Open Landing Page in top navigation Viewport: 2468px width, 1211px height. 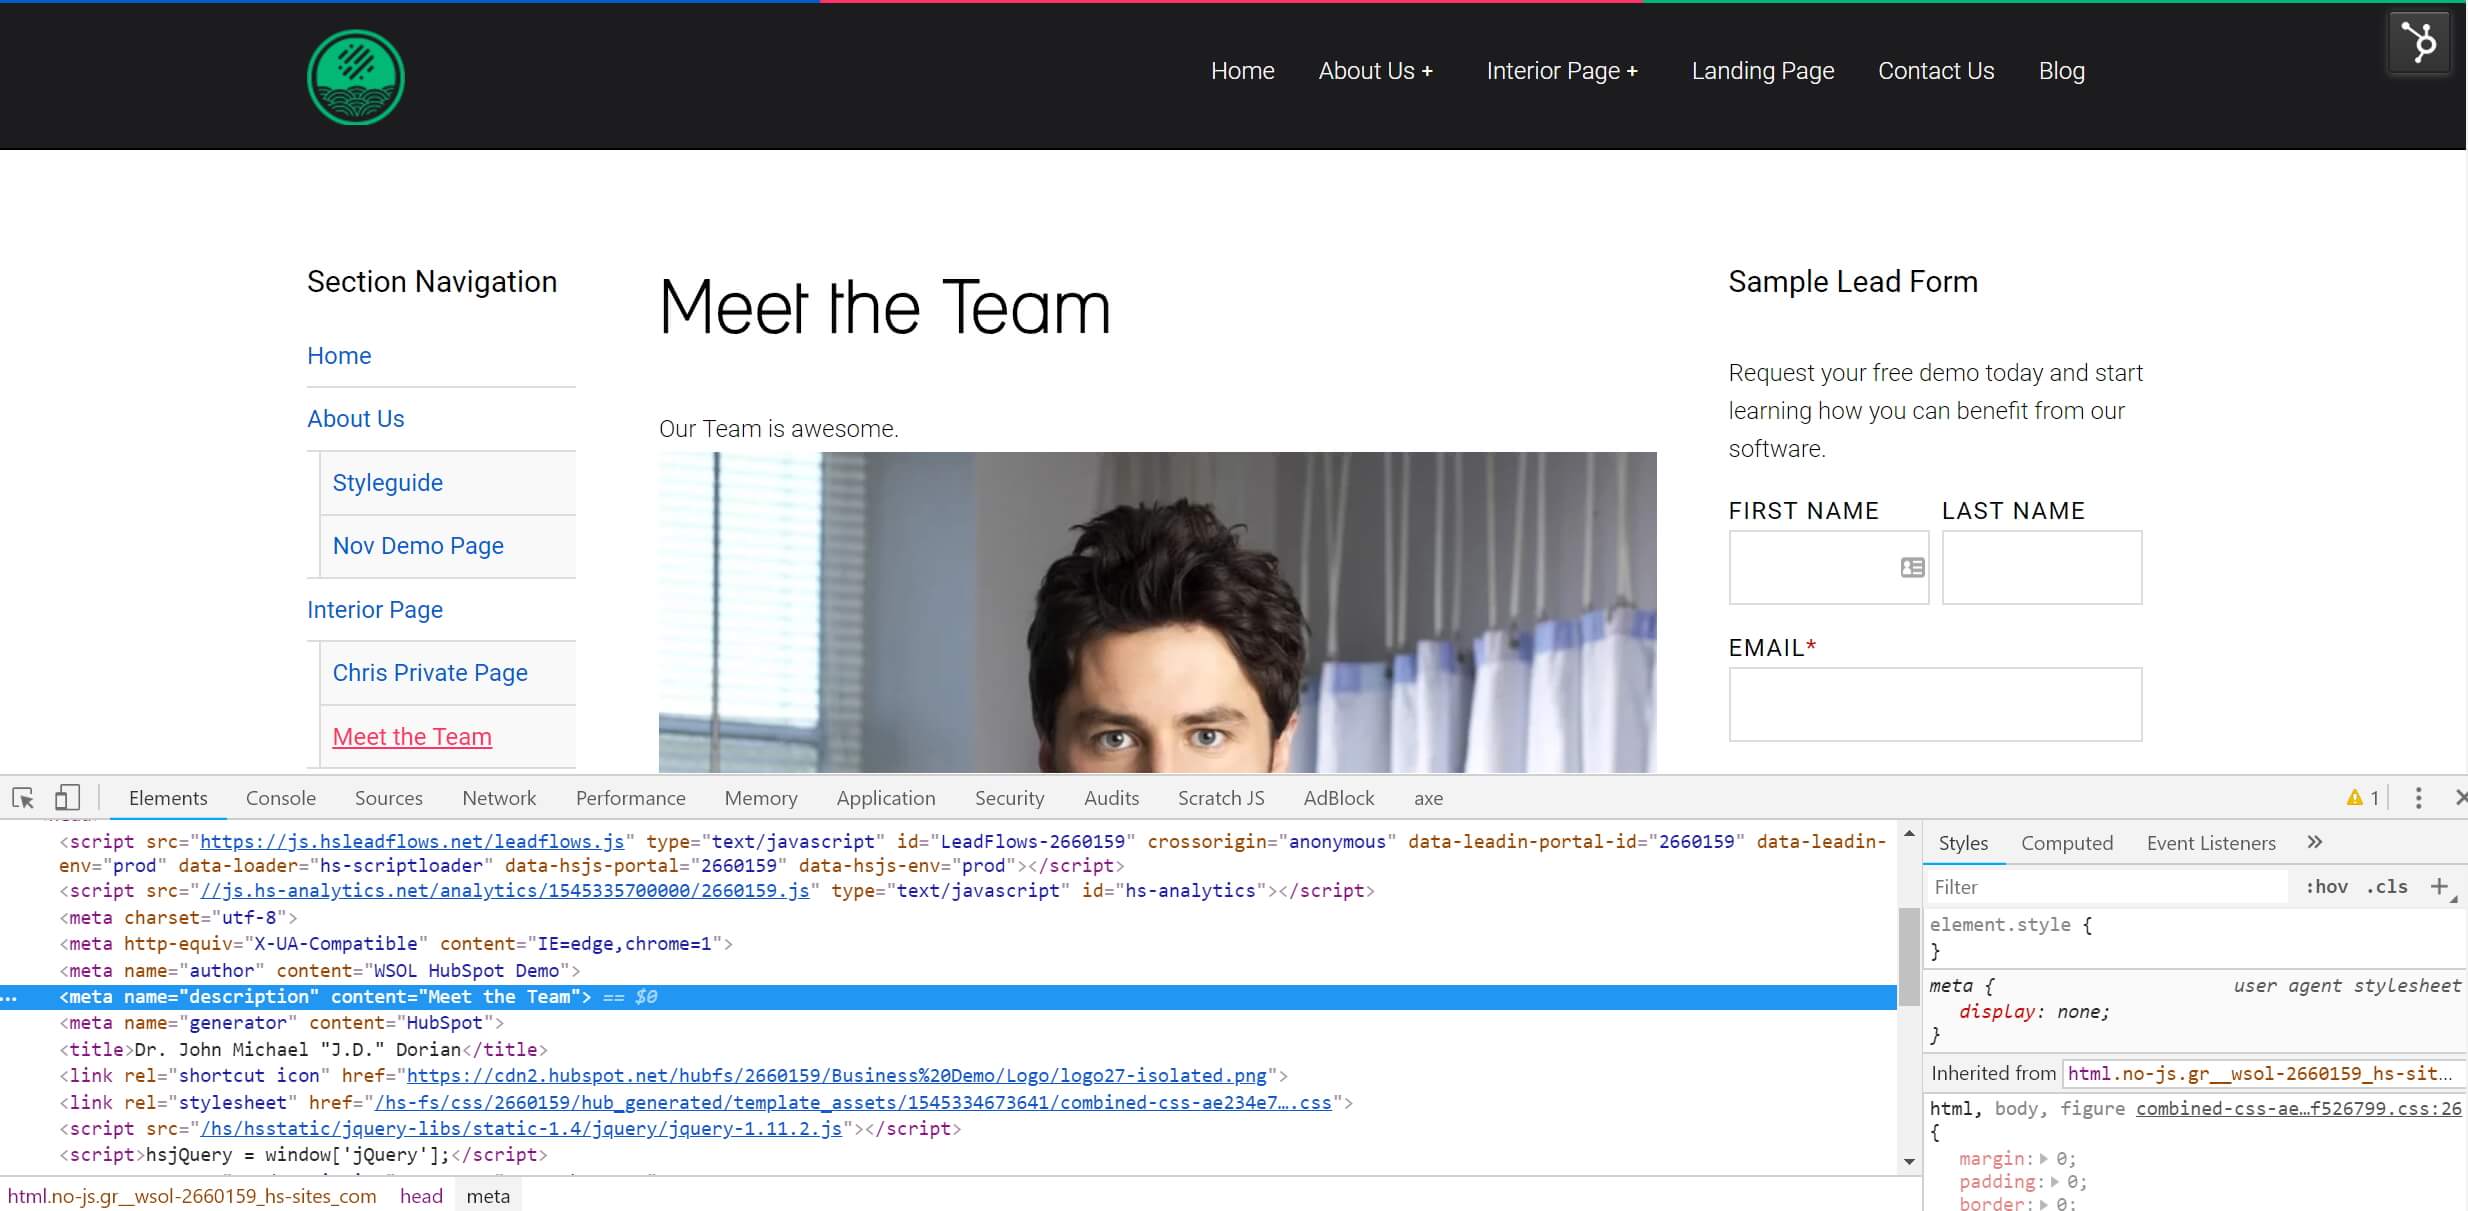coord(1763,71)
